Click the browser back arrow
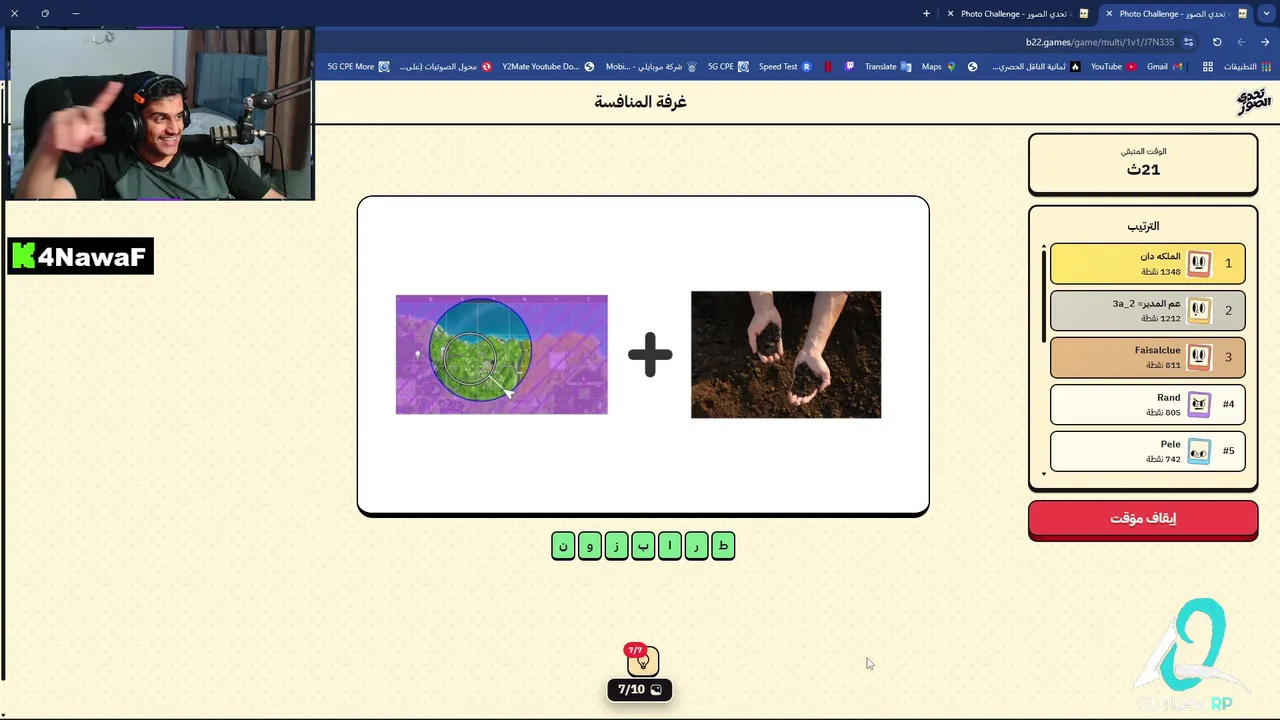Screen dimensions: 1280x720 tap(1241, 42)
